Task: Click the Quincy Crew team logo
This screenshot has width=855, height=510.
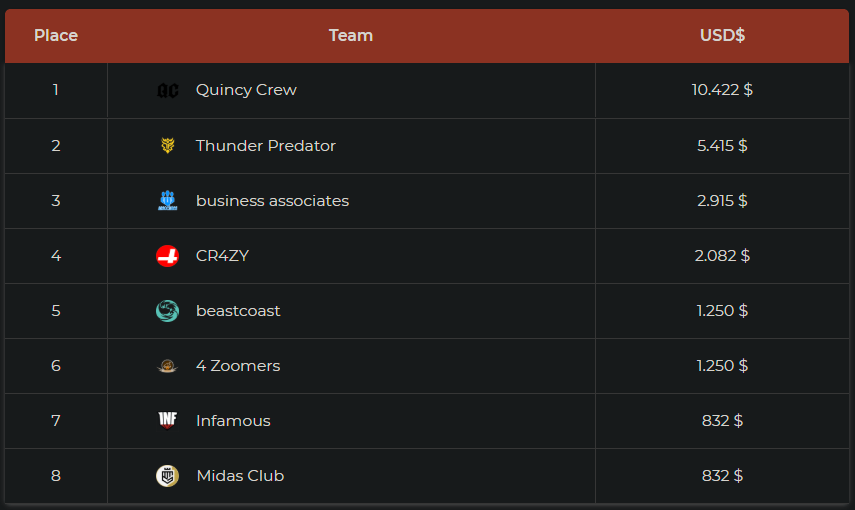Action: coord(168,91)
